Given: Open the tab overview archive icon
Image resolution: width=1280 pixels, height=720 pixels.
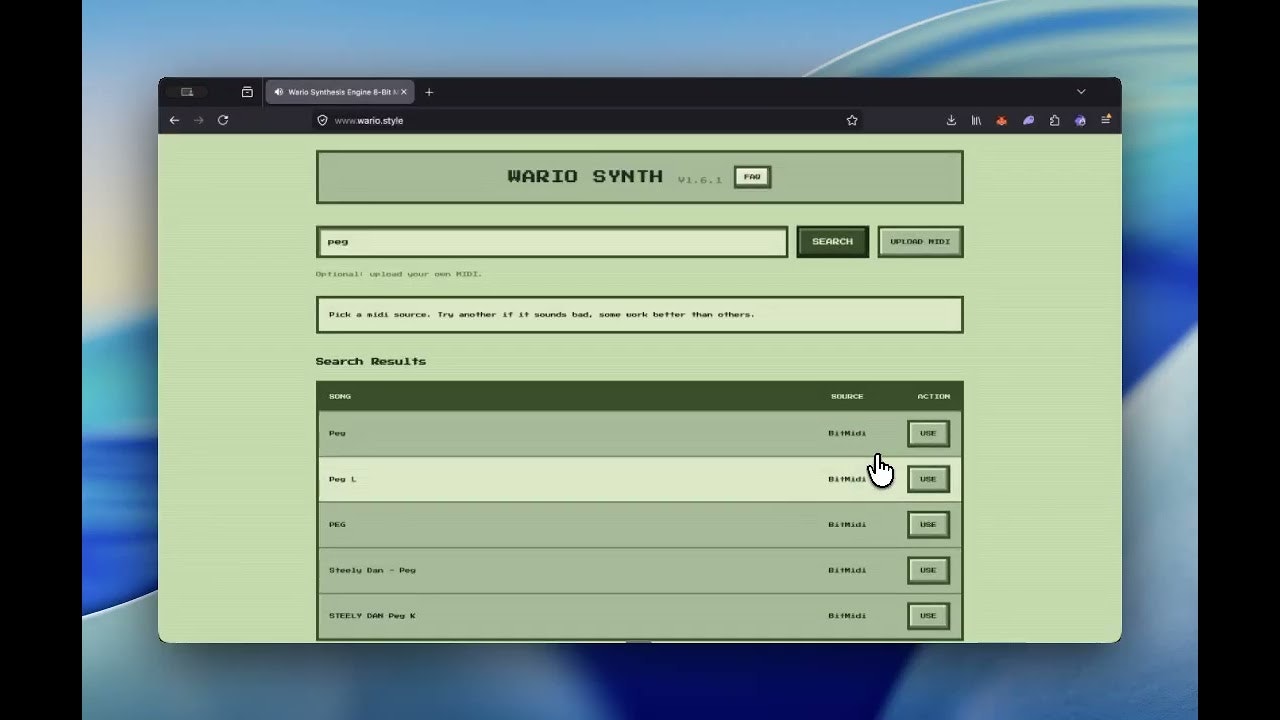Looking at the screenshot, I should point(247,92).
